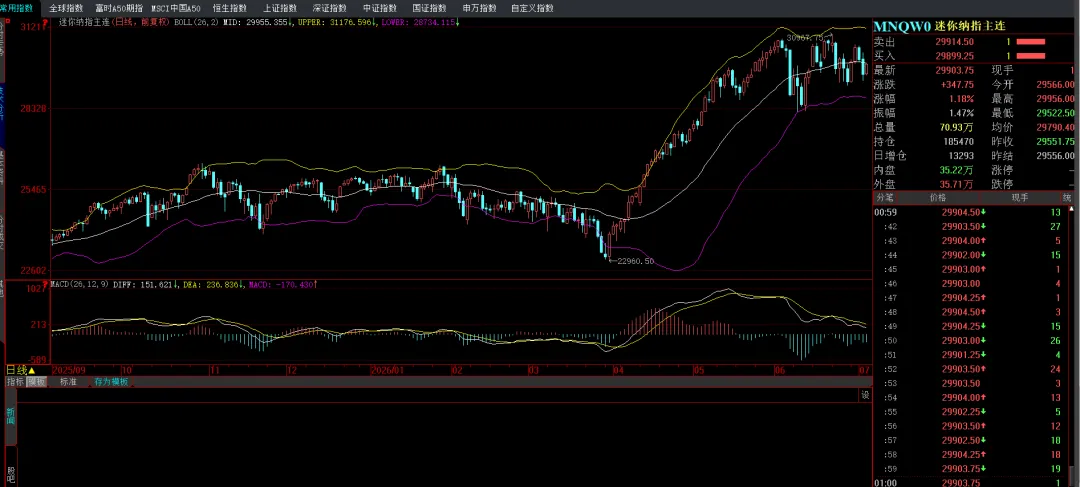Click the 迷你纳指主连 title above the chart
This screenshot has height=487, width=1080.
pos(83,23)
